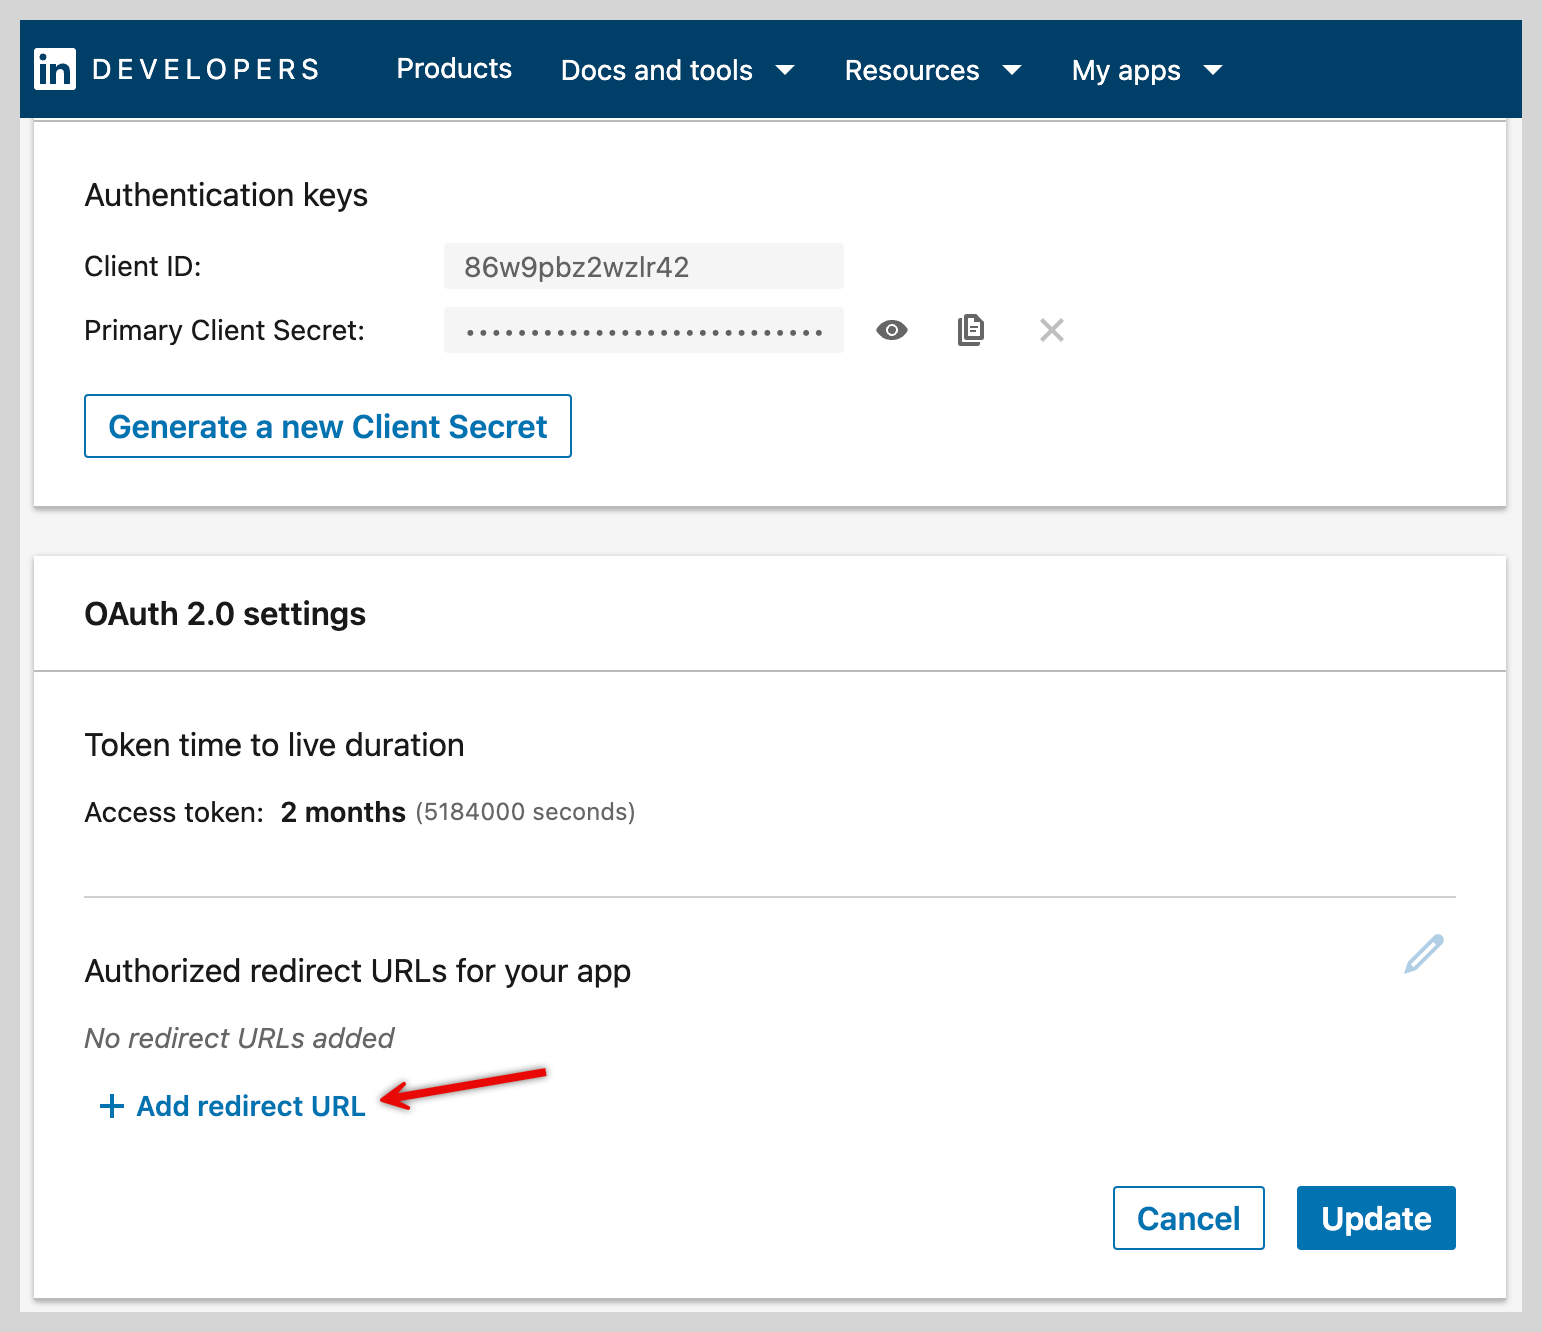Click the 'OAuth 2.0 settings' heading
1542x1332 pixels.
(x=225, y=614)
